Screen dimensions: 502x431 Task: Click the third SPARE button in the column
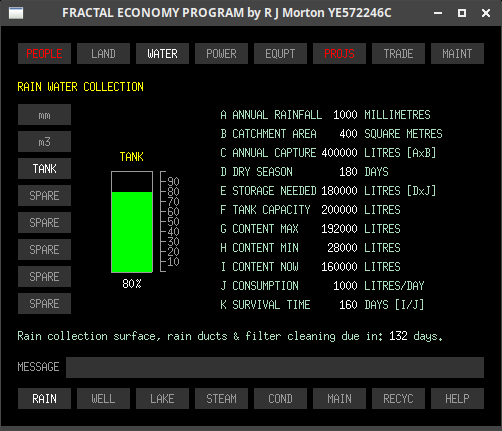click(x=44, y=250)
